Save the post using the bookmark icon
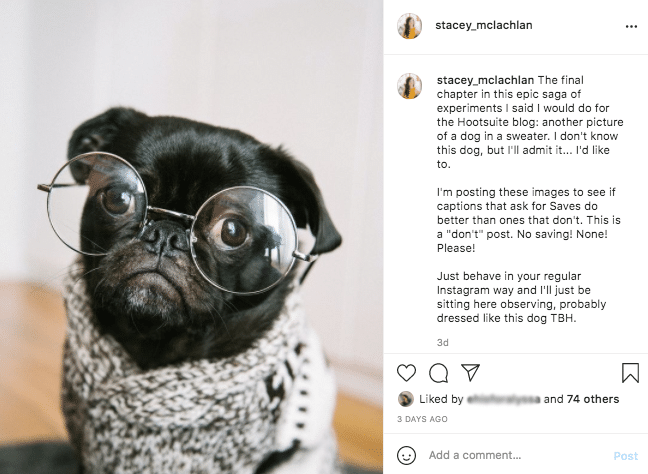 (x=630, y=372)
